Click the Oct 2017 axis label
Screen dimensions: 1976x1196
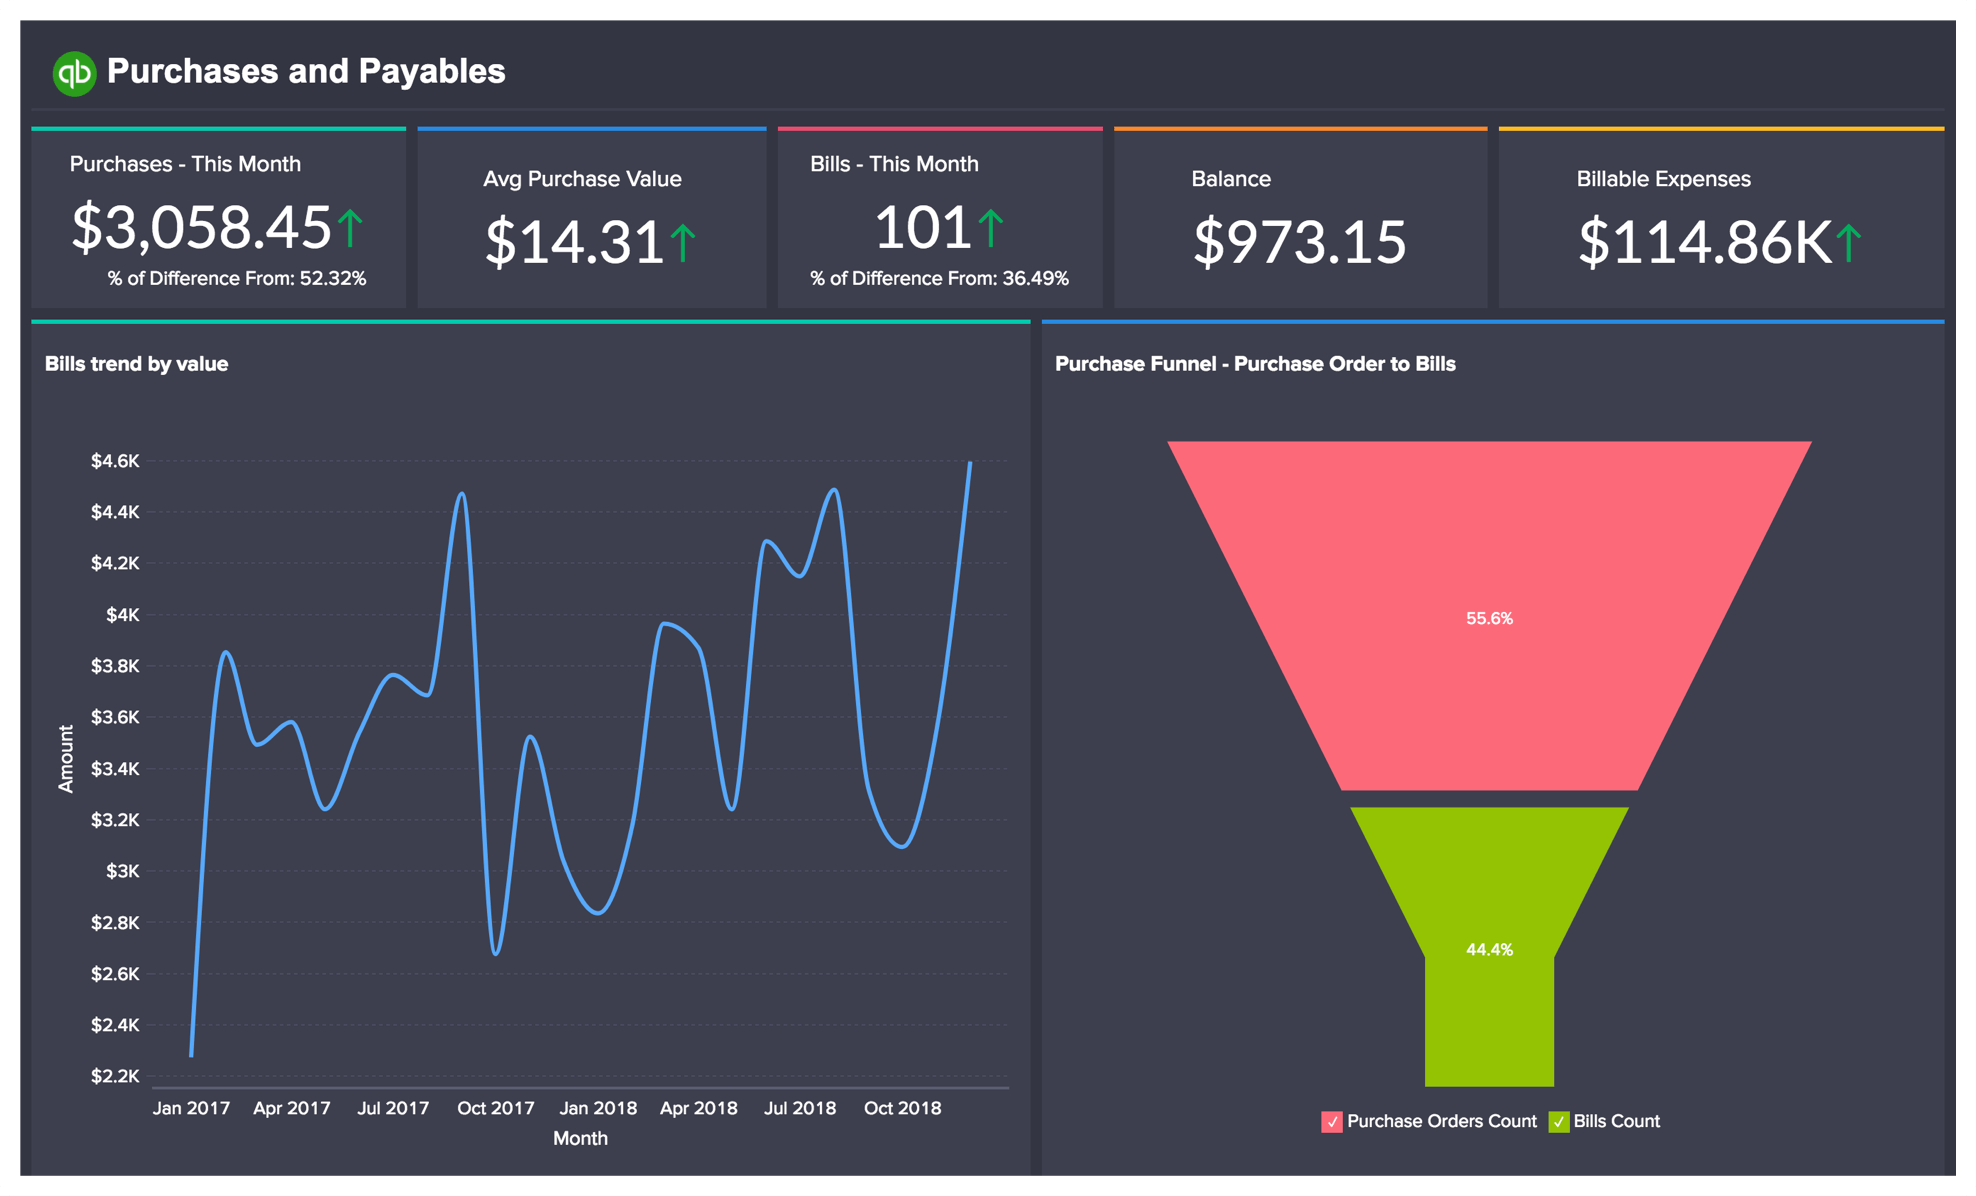tap(495, 1108)
